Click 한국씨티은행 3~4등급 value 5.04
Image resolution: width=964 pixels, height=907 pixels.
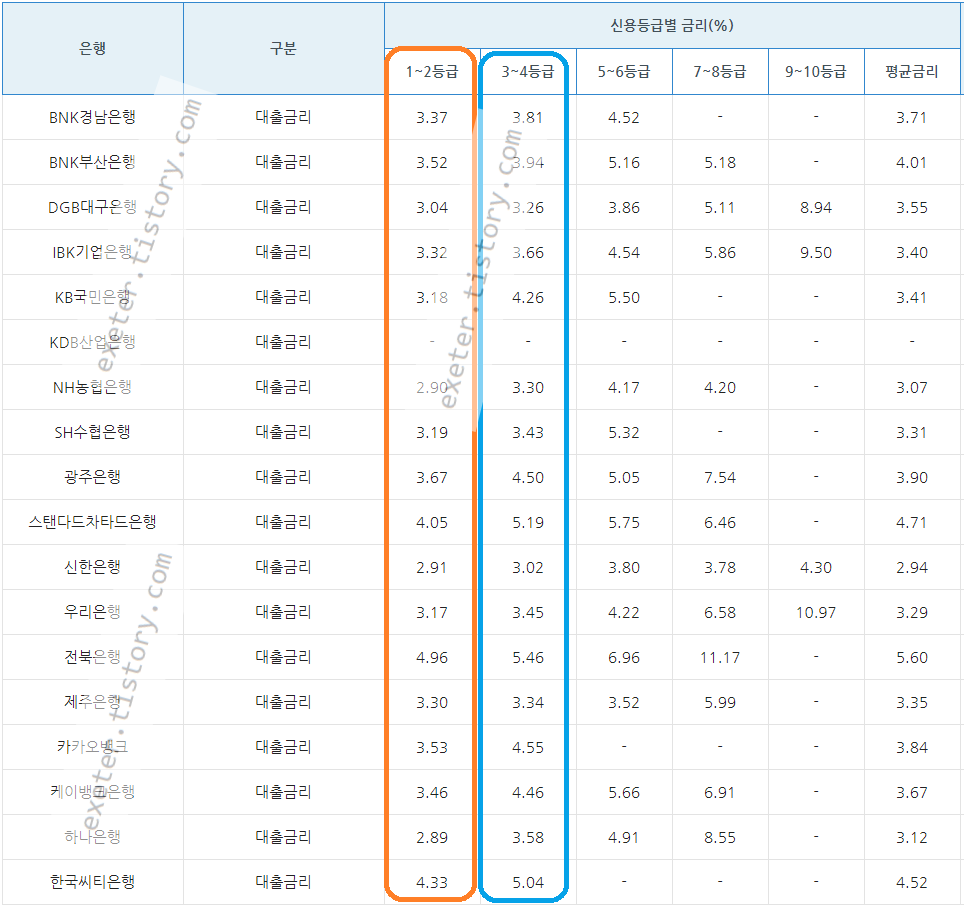[527, 882]
